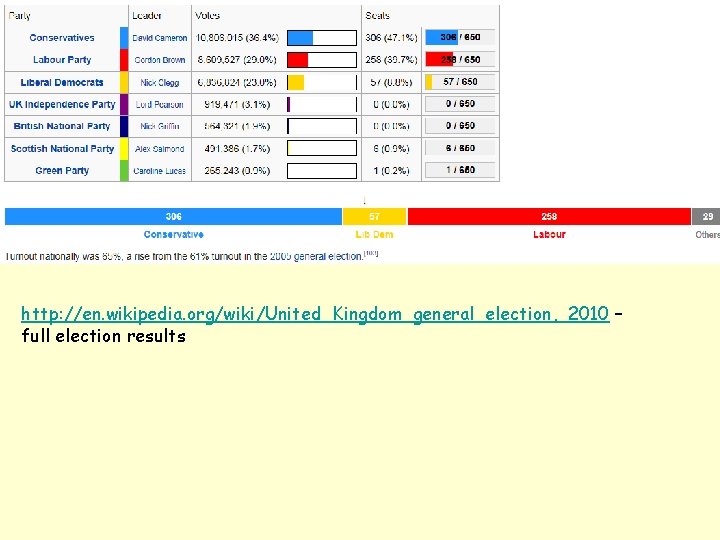Screen dimensions: 720x540
Task: Click the 'full election results' caption text
Action: point(104,336)
